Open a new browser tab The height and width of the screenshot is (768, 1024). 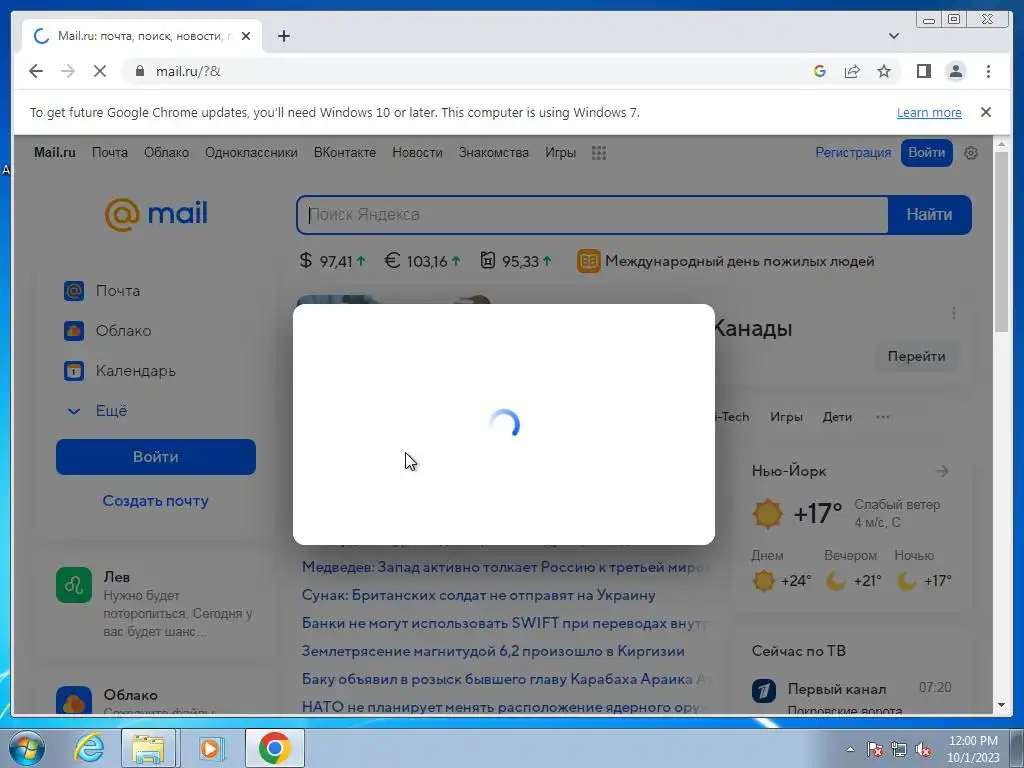(x=283, y=36)
